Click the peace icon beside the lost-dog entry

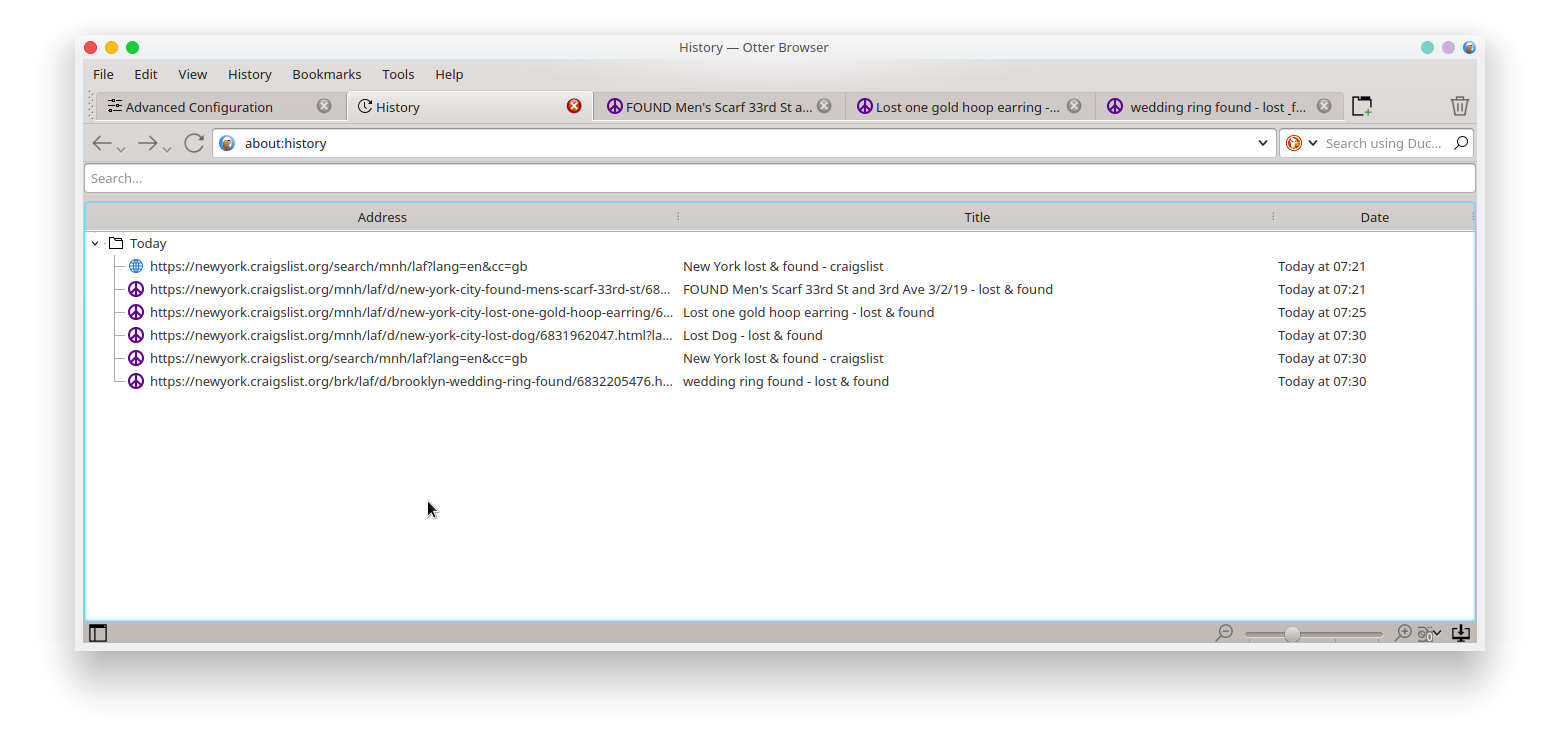(136, 335)
